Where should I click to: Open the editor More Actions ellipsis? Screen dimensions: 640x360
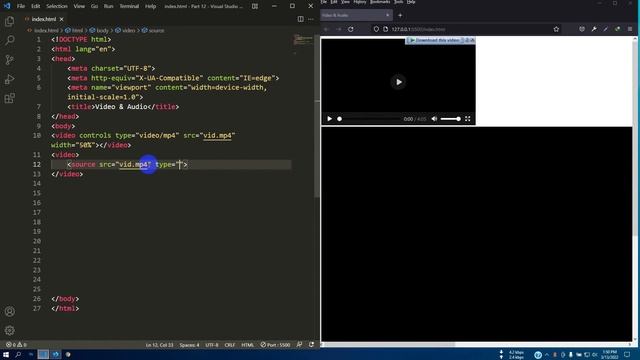tap(311, 19)
